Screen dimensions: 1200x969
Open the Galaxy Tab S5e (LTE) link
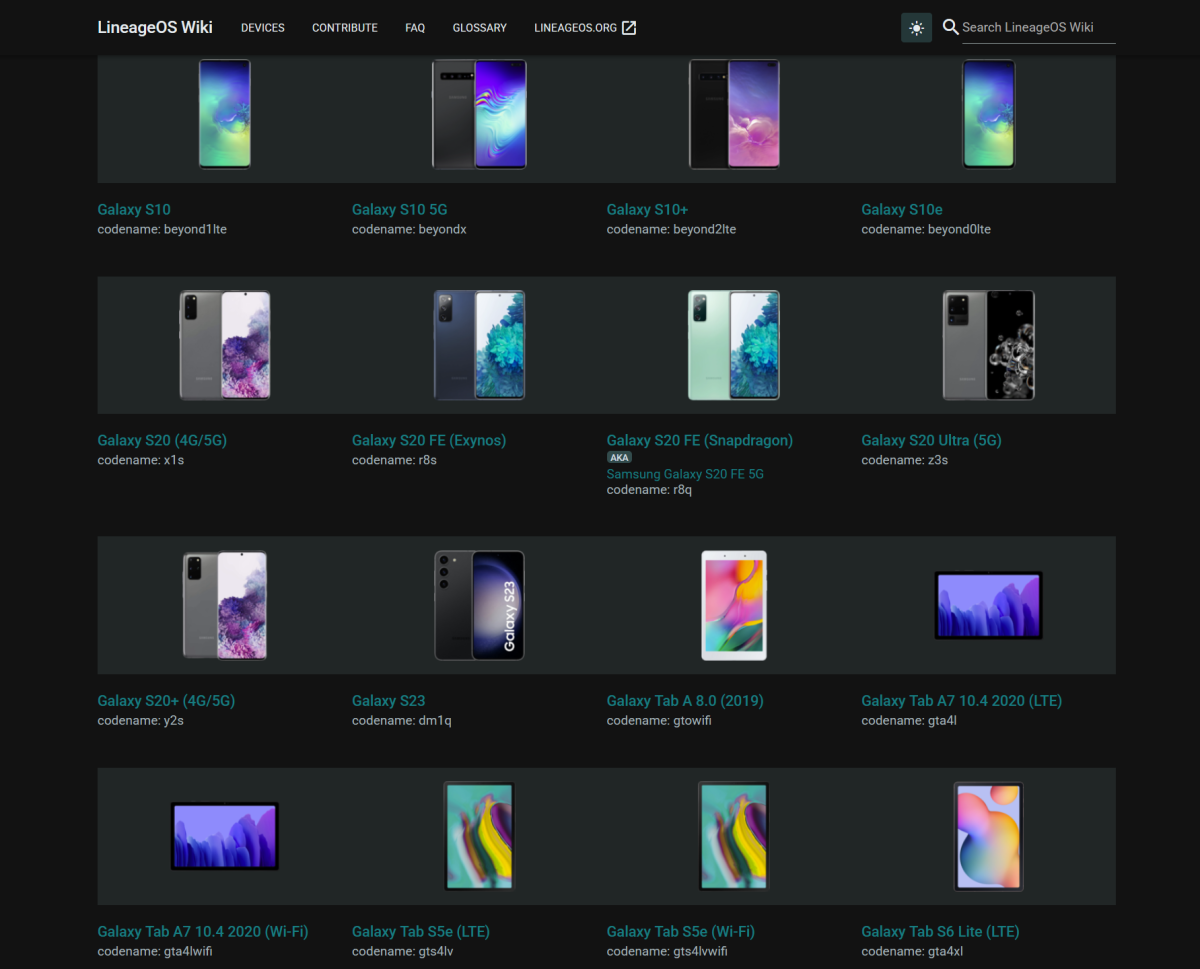point(421,931)
